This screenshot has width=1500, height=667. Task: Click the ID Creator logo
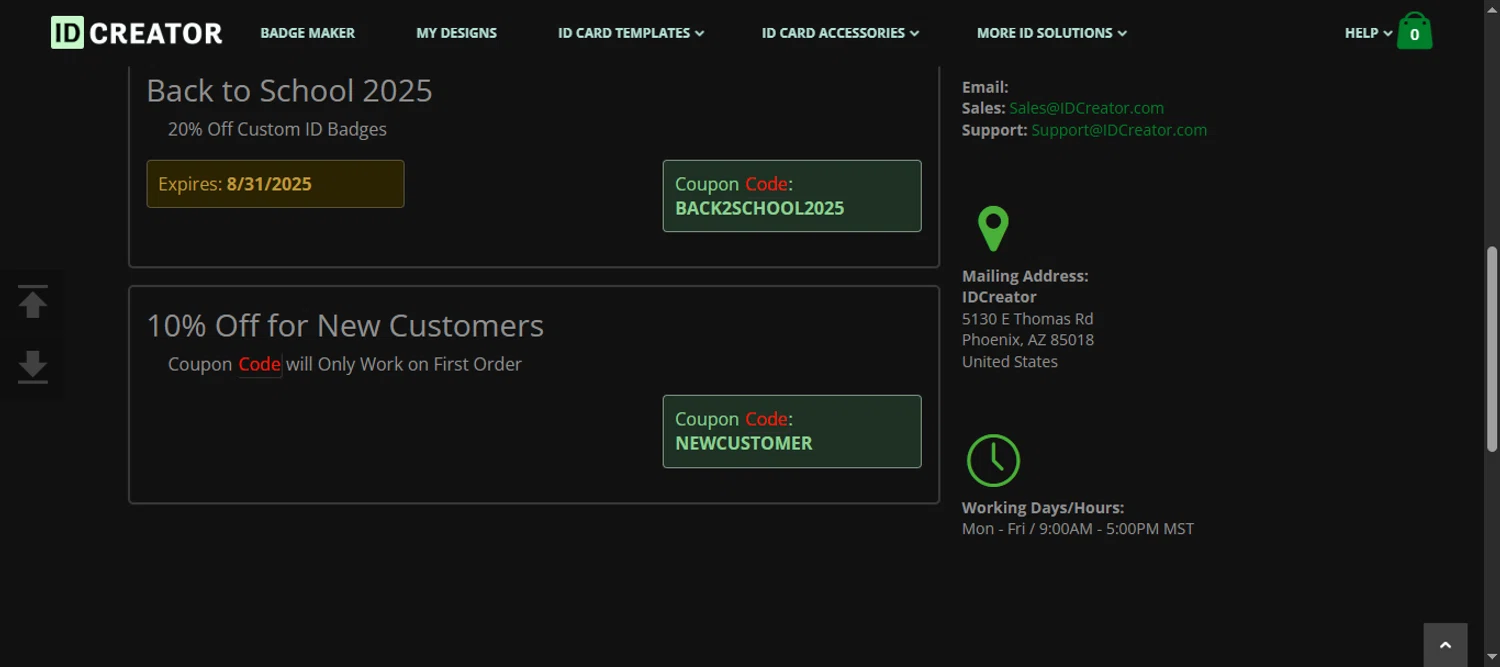(x=137, y=33)
